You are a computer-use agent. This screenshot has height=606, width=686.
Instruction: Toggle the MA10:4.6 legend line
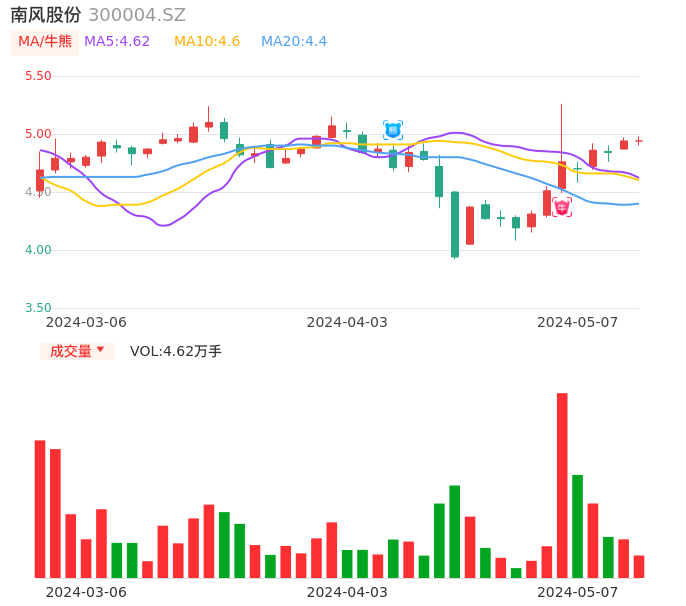point(207,42)
